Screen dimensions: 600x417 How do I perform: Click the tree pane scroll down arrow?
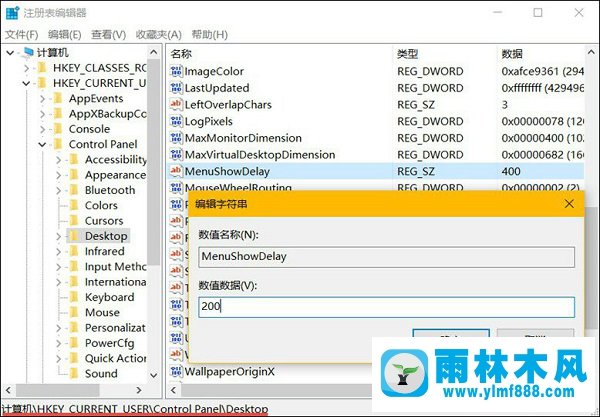153,375
